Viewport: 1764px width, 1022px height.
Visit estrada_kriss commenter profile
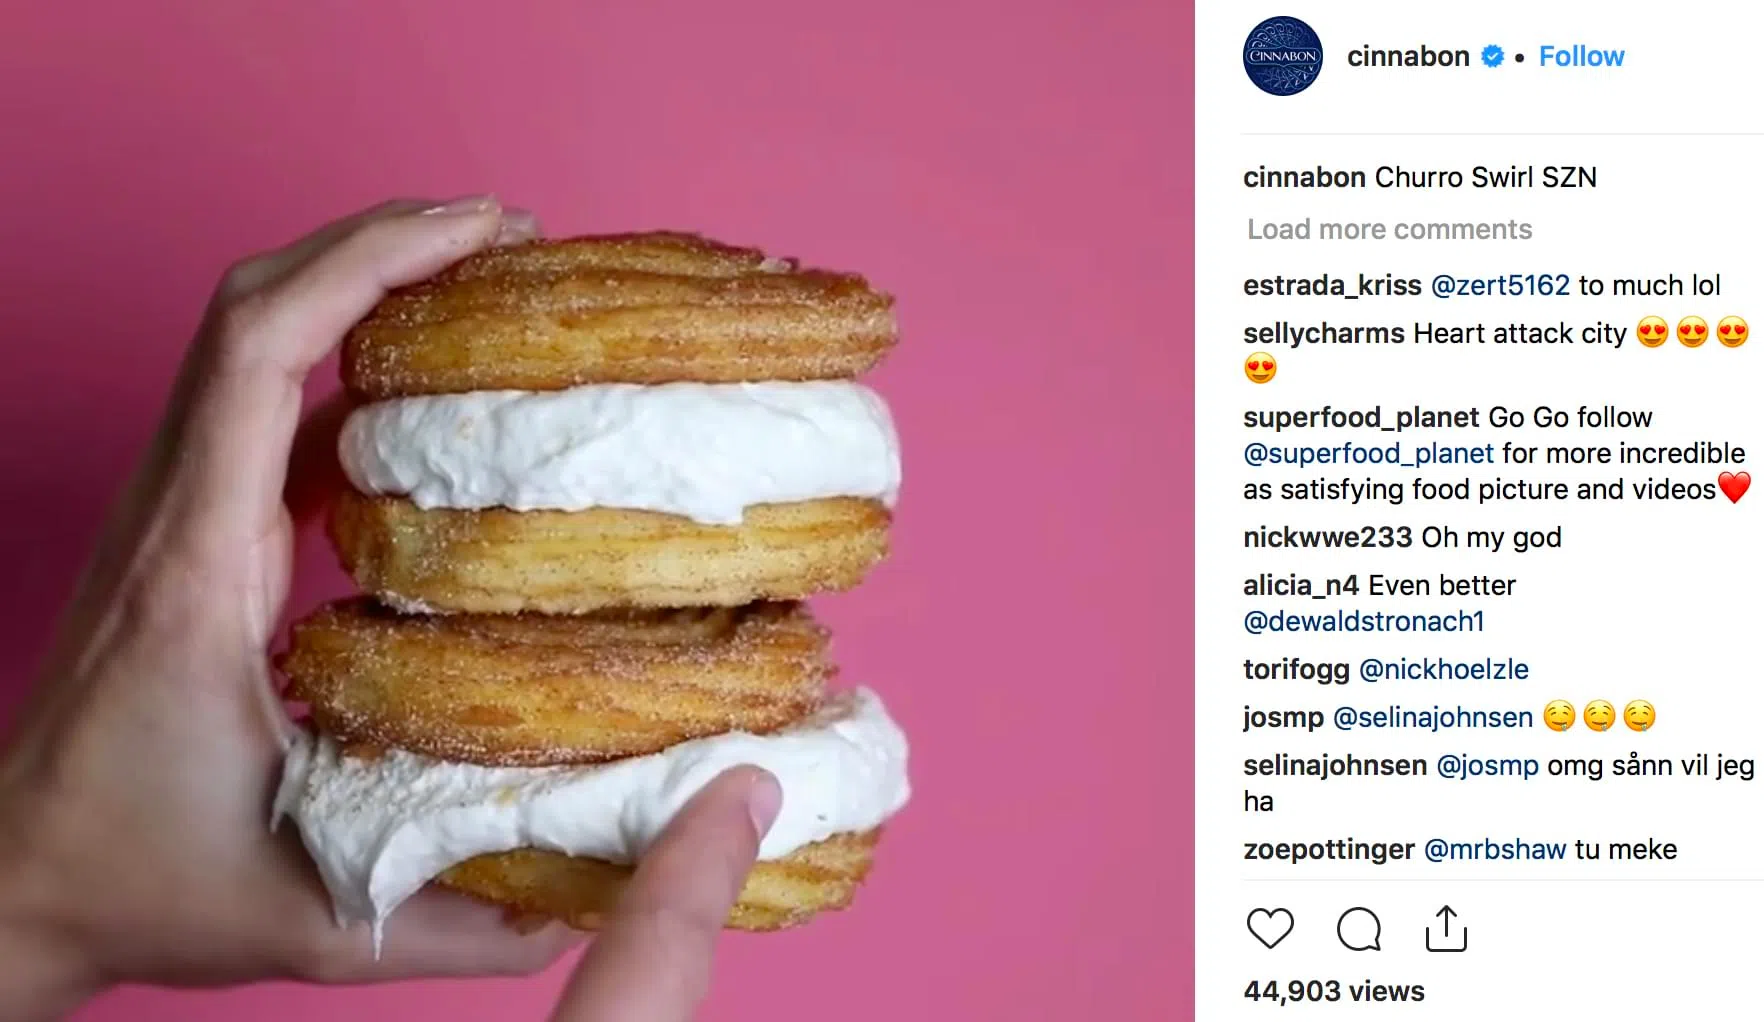click(1332, 285)
